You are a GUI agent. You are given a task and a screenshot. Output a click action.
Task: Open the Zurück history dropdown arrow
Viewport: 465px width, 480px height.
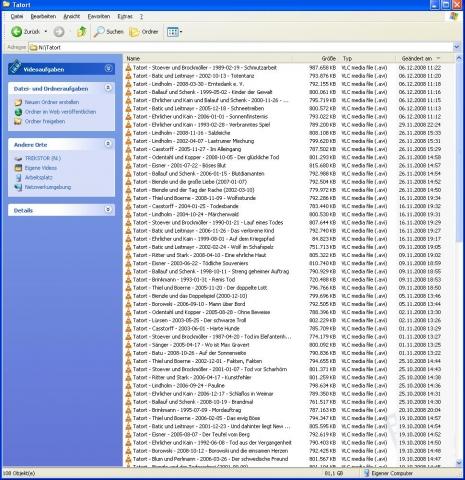46,32
